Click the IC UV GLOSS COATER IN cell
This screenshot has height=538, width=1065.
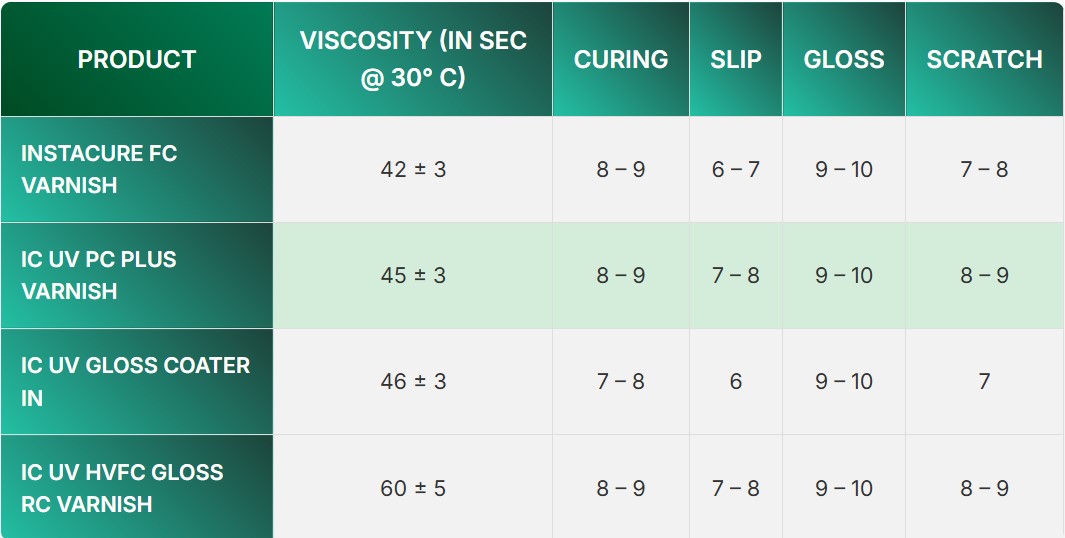136,381
